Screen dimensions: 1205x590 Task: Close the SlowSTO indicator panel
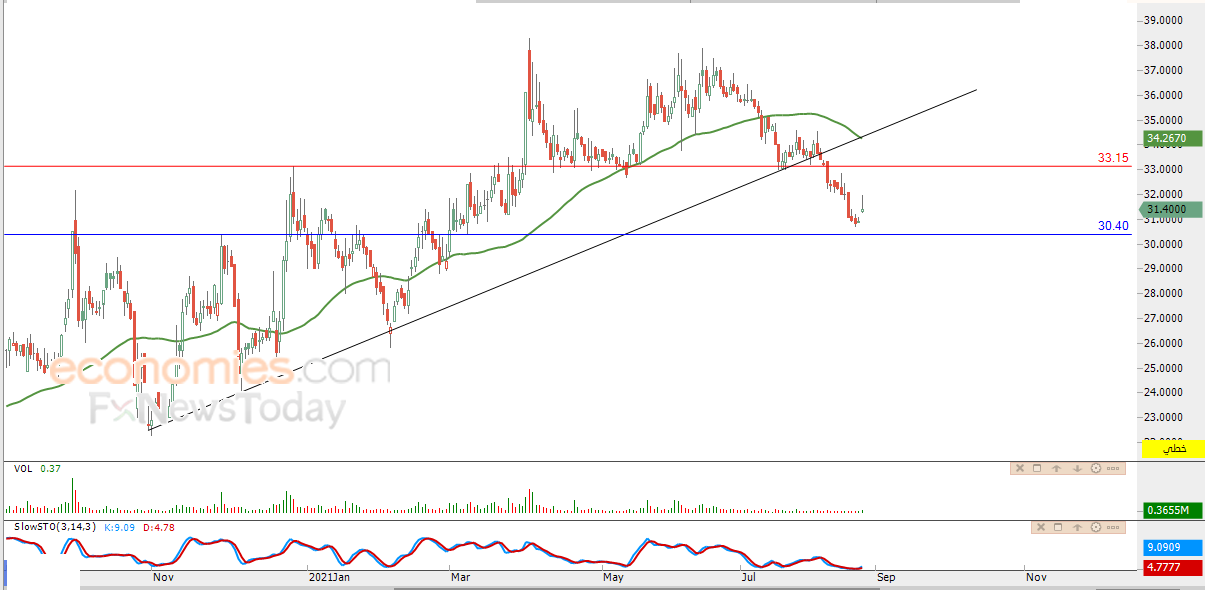[1041, 527]
